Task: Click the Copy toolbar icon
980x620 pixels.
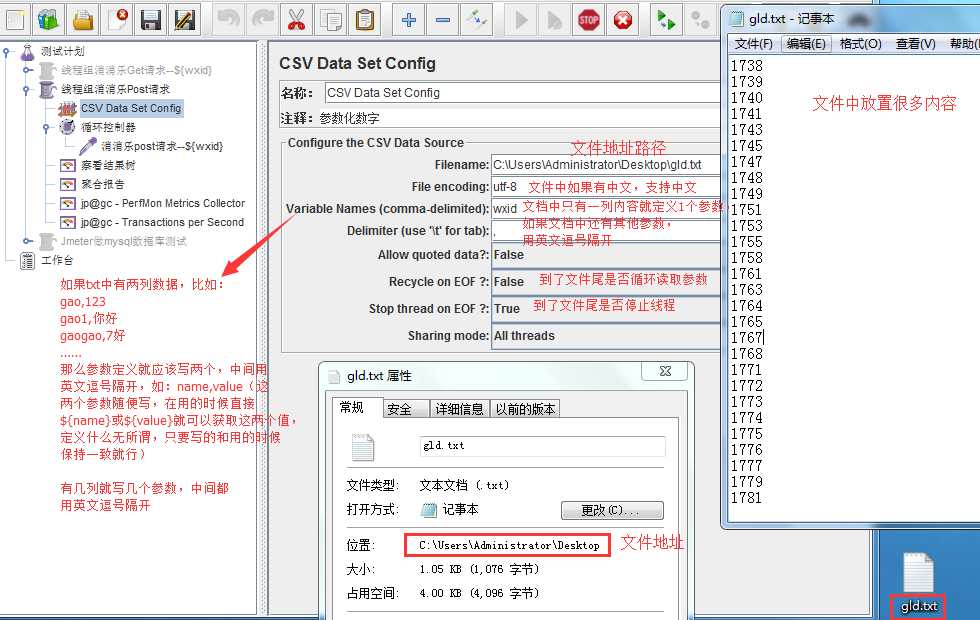Action: pos(331,19)
